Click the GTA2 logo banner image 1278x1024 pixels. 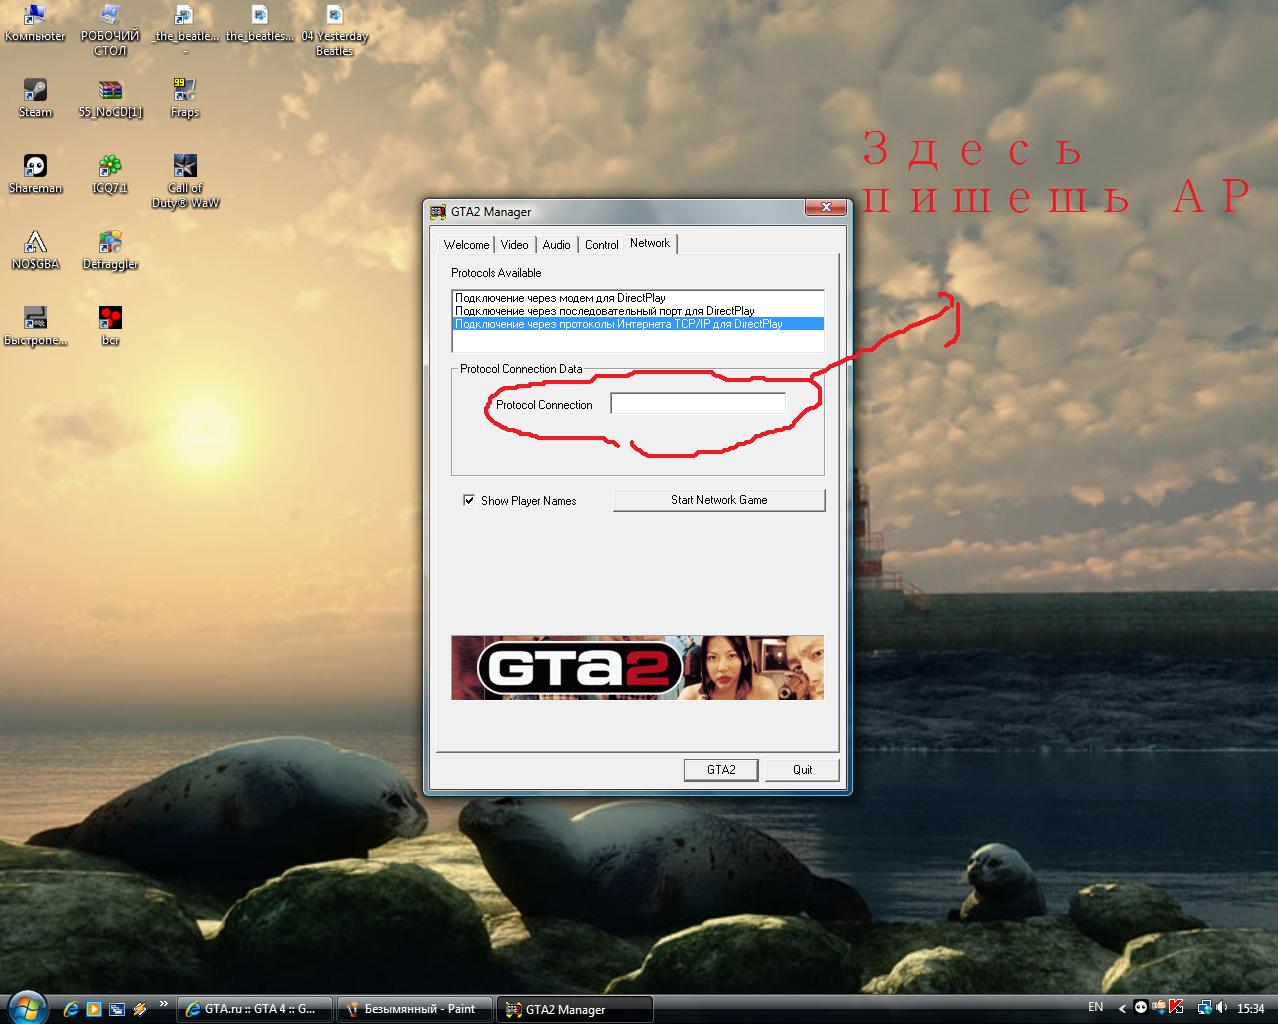[x=637, y=667]
